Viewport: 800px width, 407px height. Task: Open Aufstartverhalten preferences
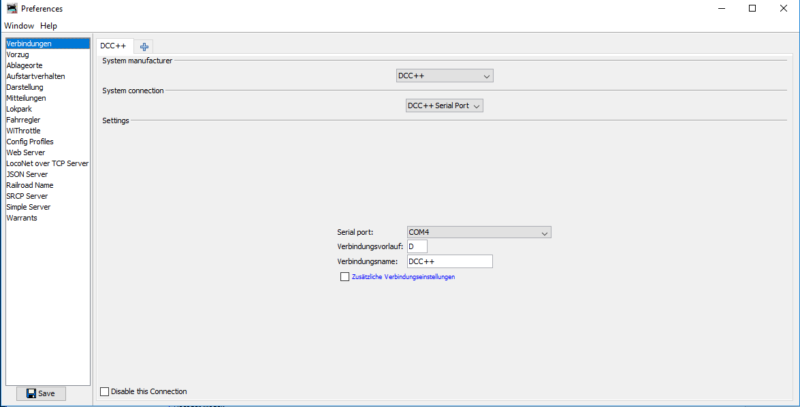[x=48, y=77]
